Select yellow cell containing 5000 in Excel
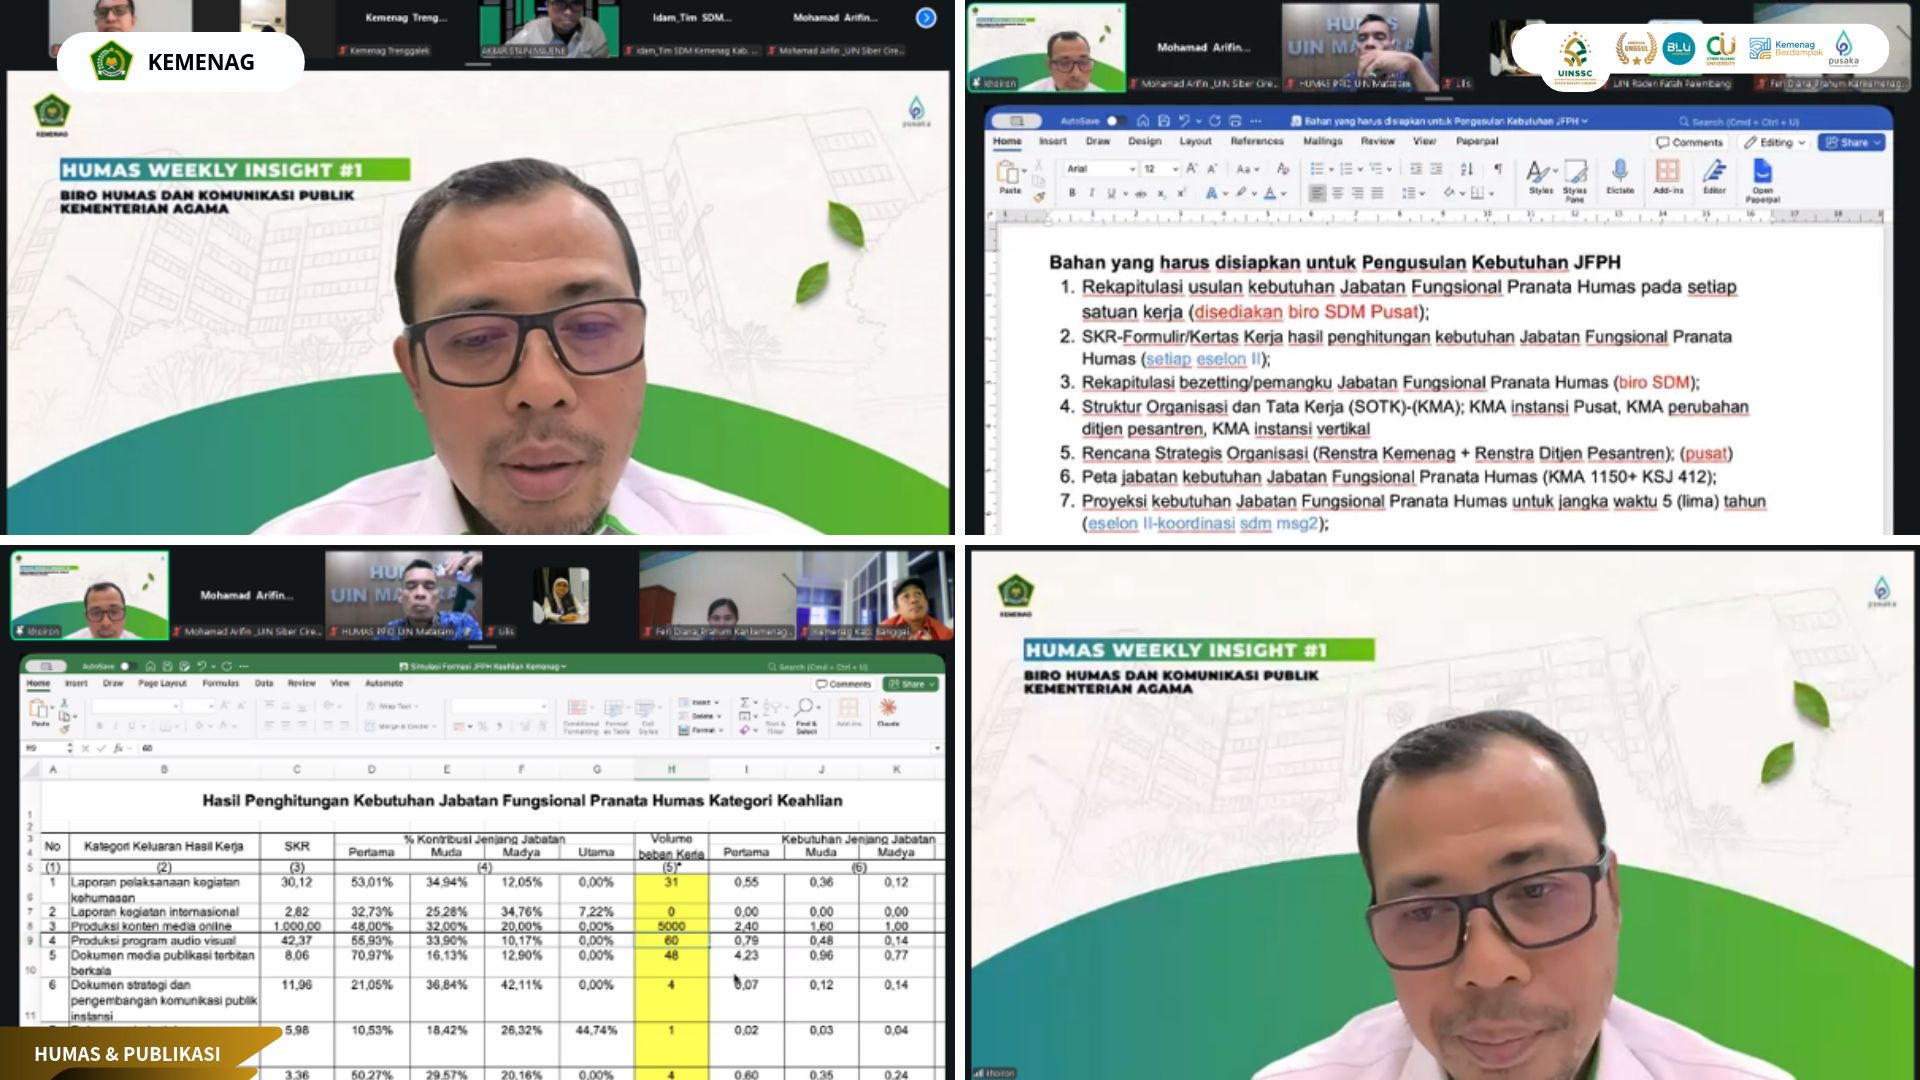 (671, 927)
